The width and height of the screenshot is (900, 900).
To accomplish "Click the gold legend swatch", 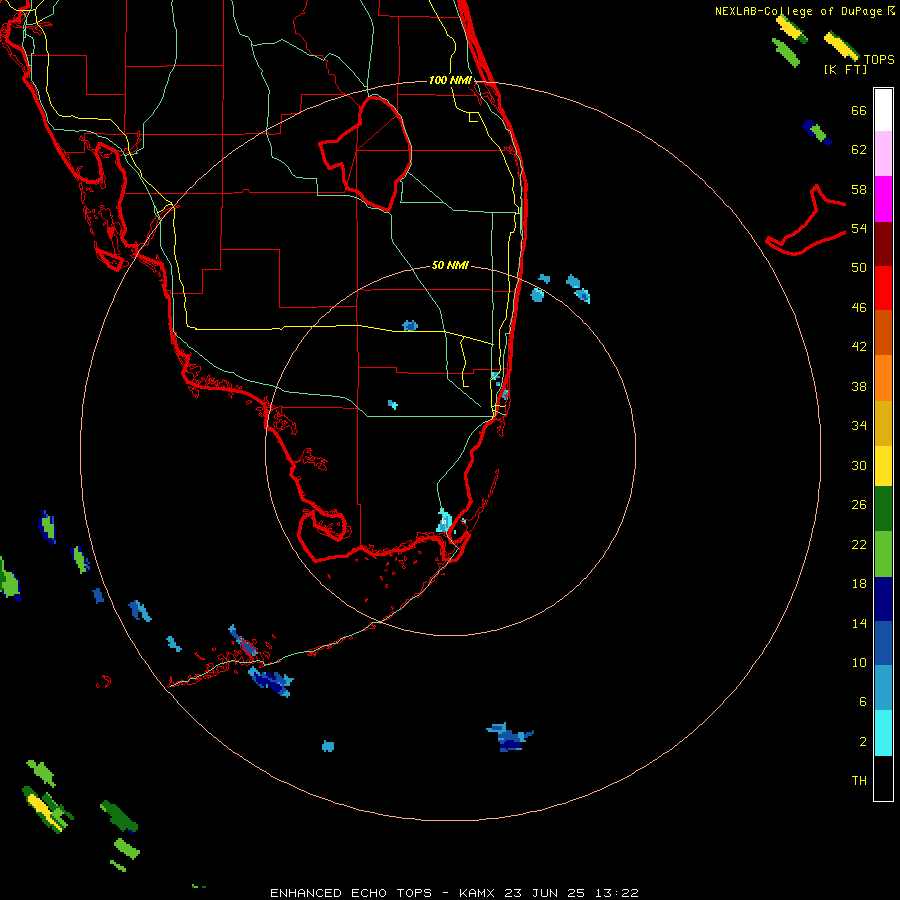I will pyautogui.click(x=883, y=422).
